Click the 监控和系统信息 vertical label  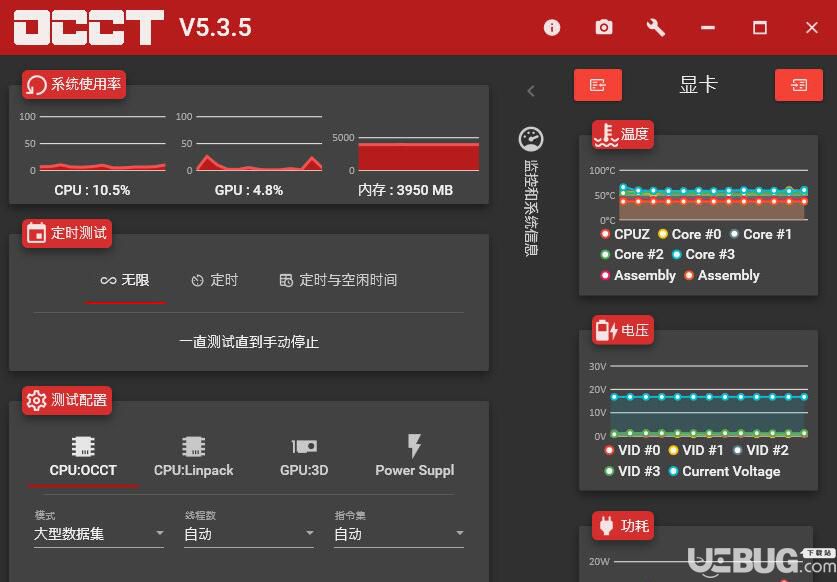(x=531, y=209)
